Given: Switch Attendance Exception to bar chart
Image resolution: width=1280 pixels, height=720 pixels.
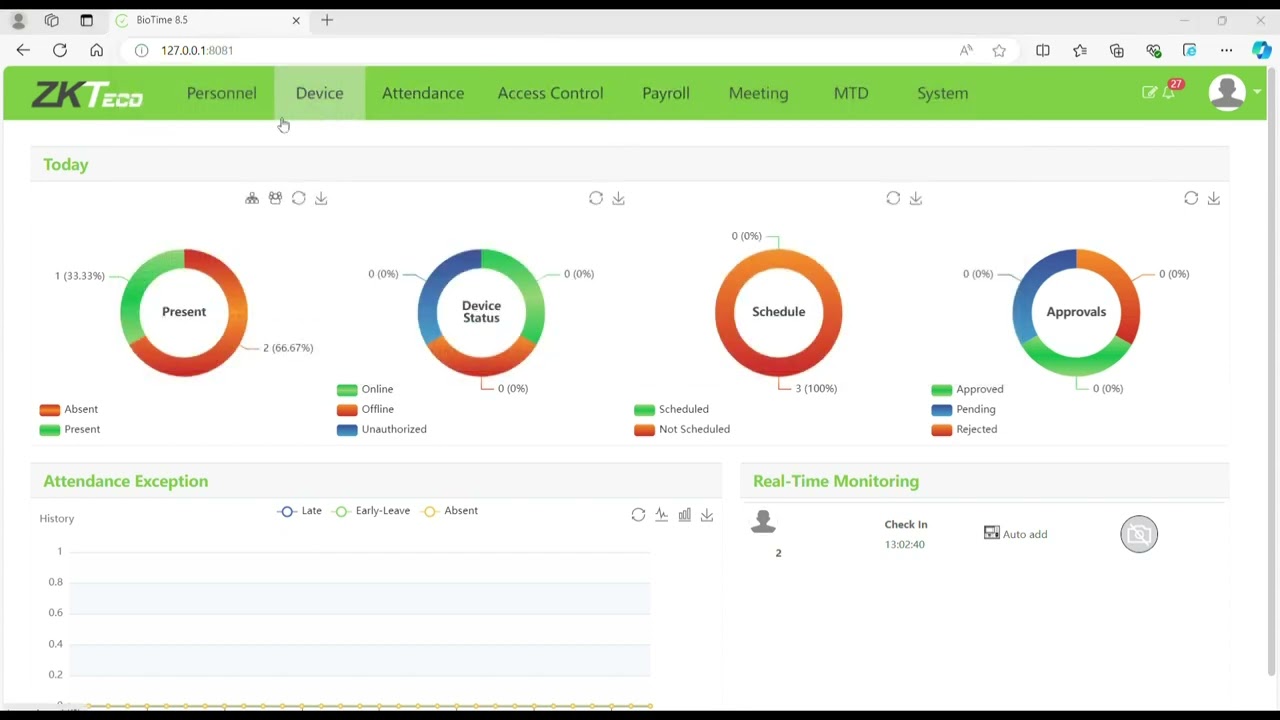Looking at the screenshot, I should [x=684, y=514].
